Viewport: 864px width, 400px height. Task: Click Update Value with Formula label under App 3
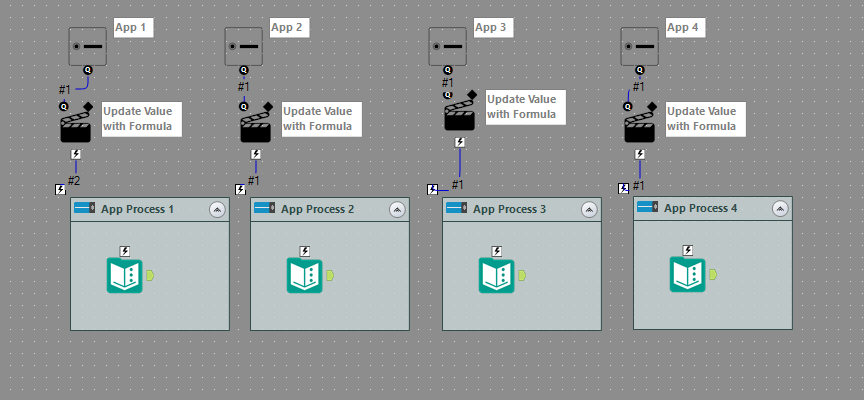click(x=526, y=107)
